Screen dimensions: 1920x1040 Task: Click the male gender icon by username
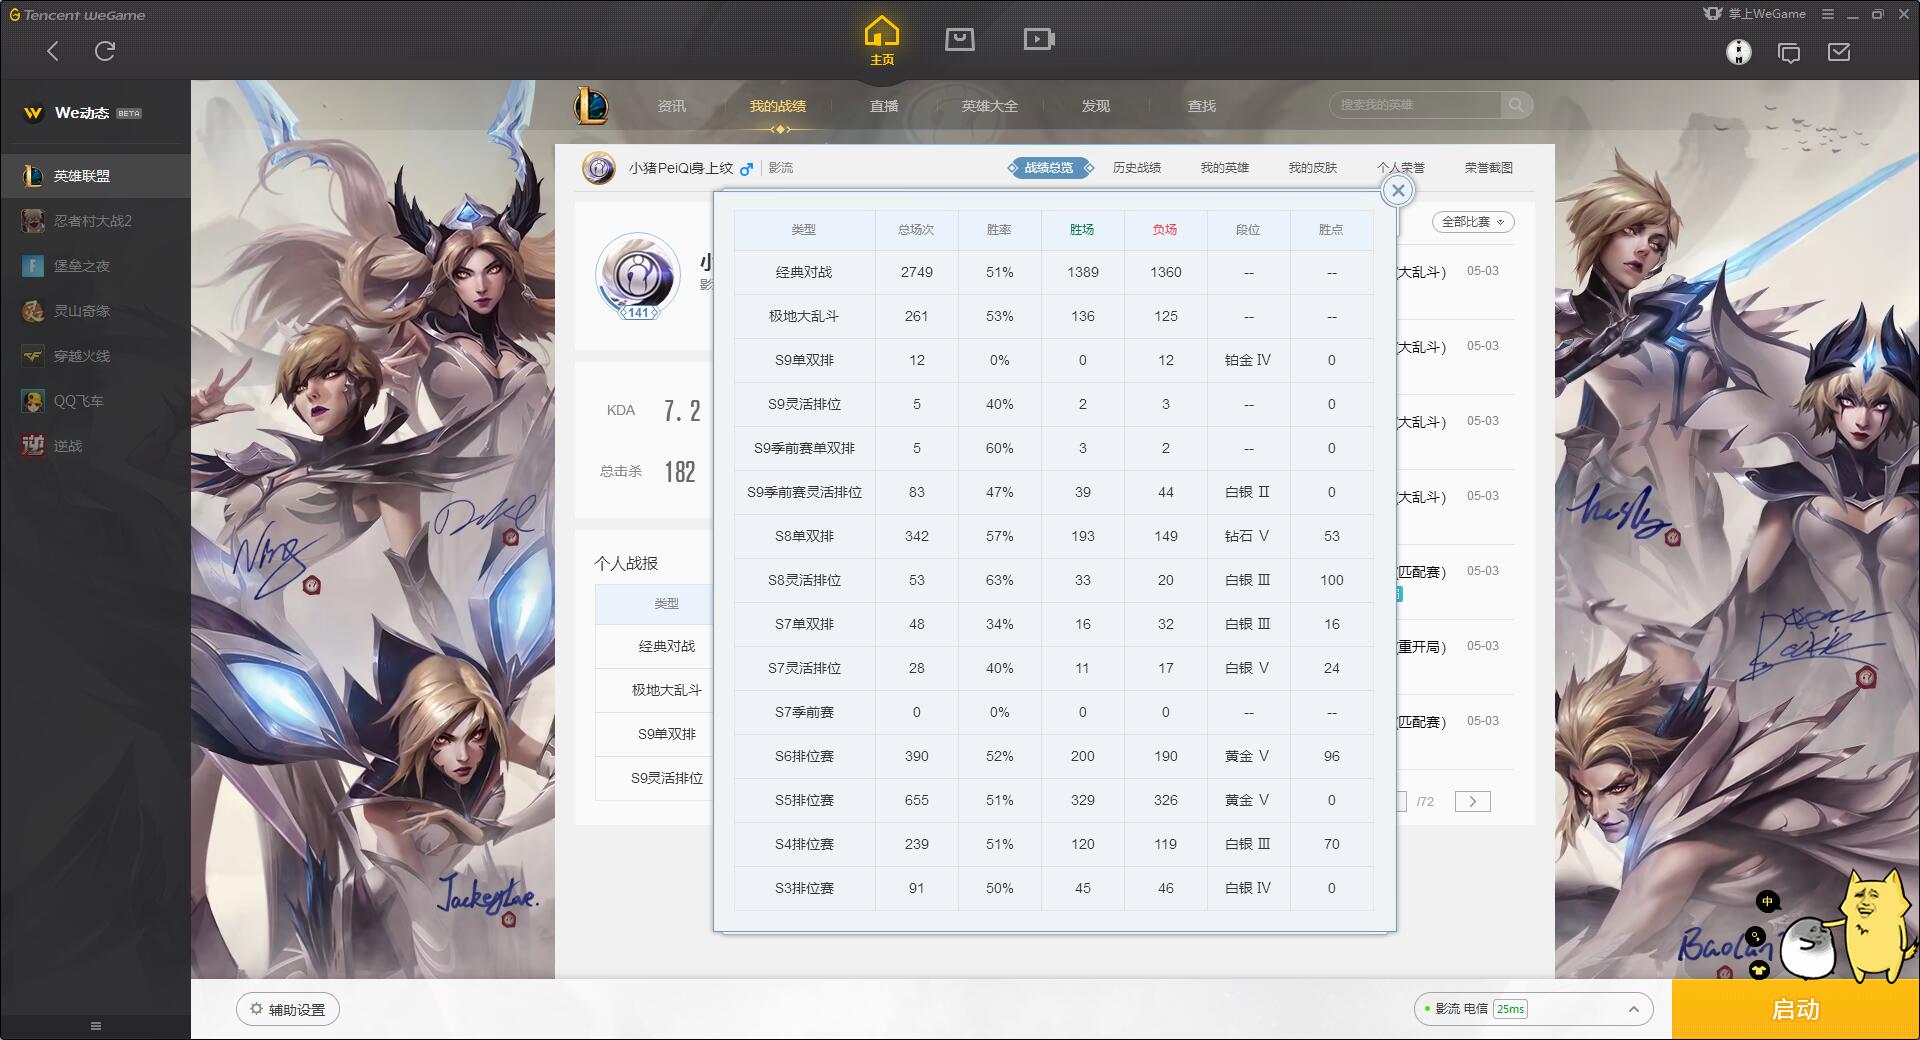[746, 169]
